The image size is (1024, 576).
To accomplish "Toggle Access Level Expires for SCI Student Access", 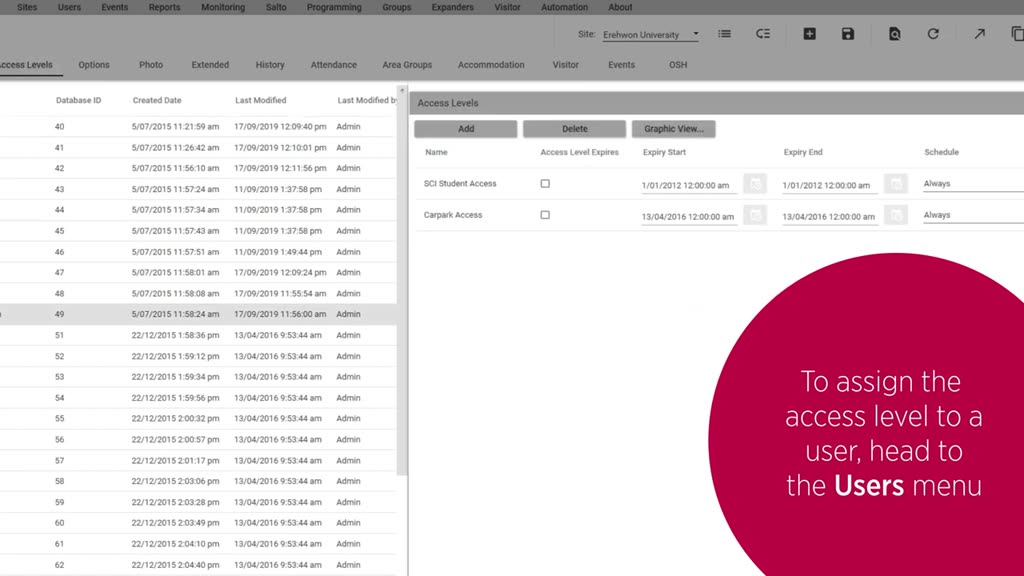I will [545, 184].
